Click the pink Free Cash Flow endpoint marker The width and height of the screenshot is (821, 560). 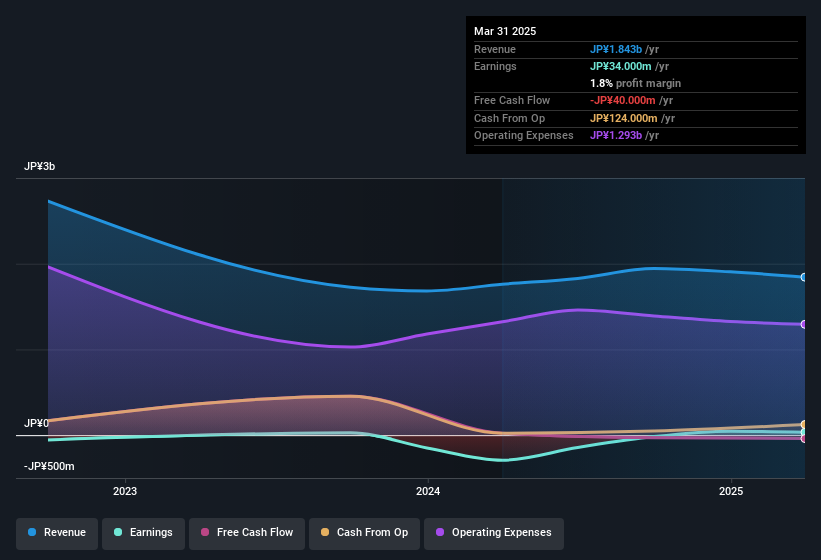804,439
